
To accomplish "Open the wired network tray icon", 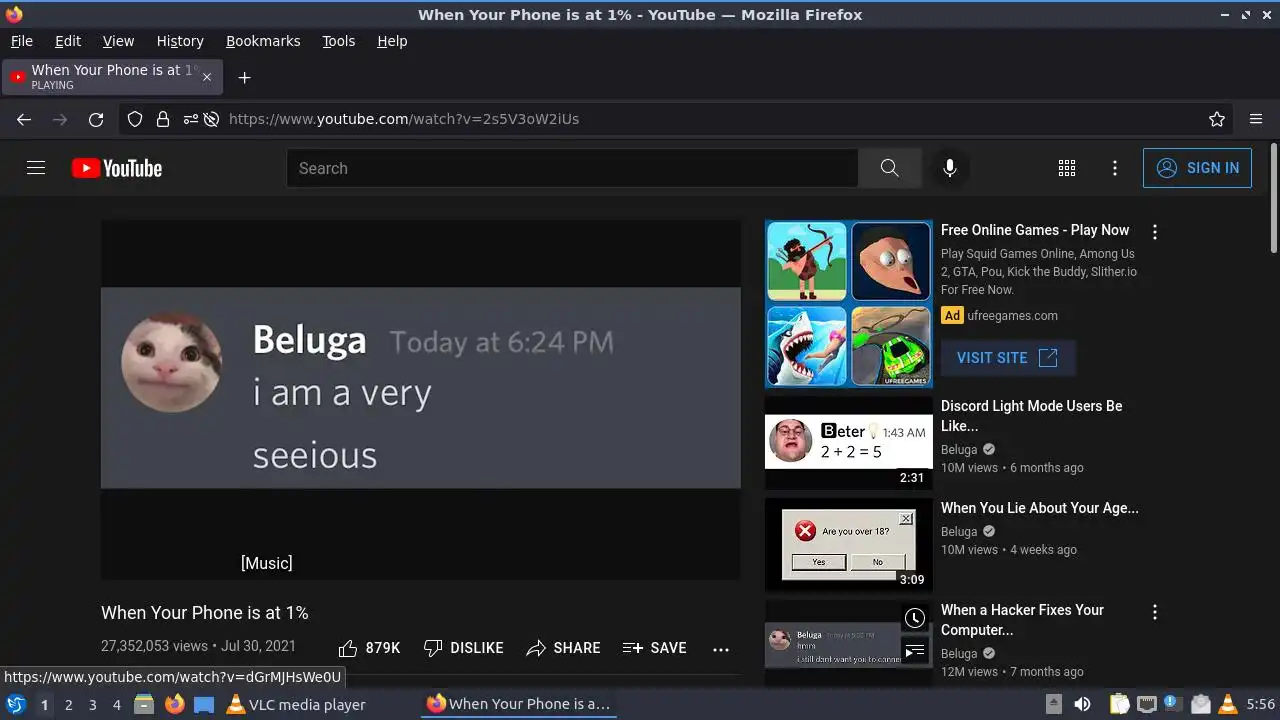I will click(x=1147, y=704).
